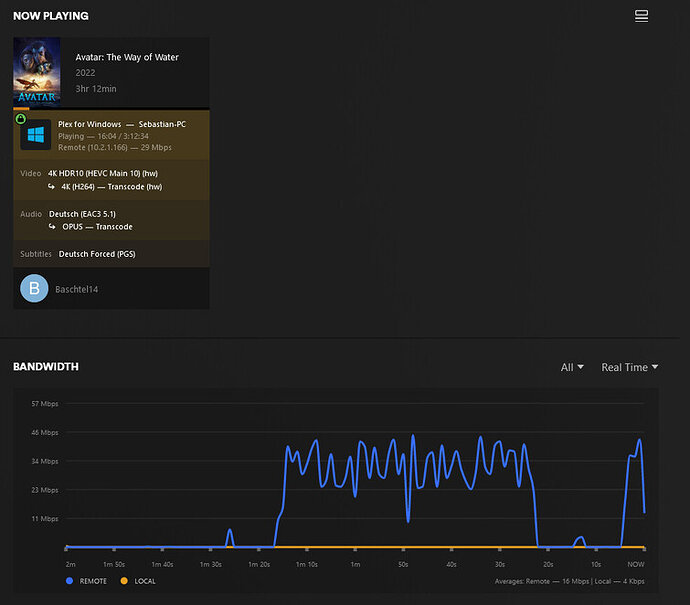Click the Subtitles row label
This screenshot has width=690, height=605.
(x=36, y=254)
